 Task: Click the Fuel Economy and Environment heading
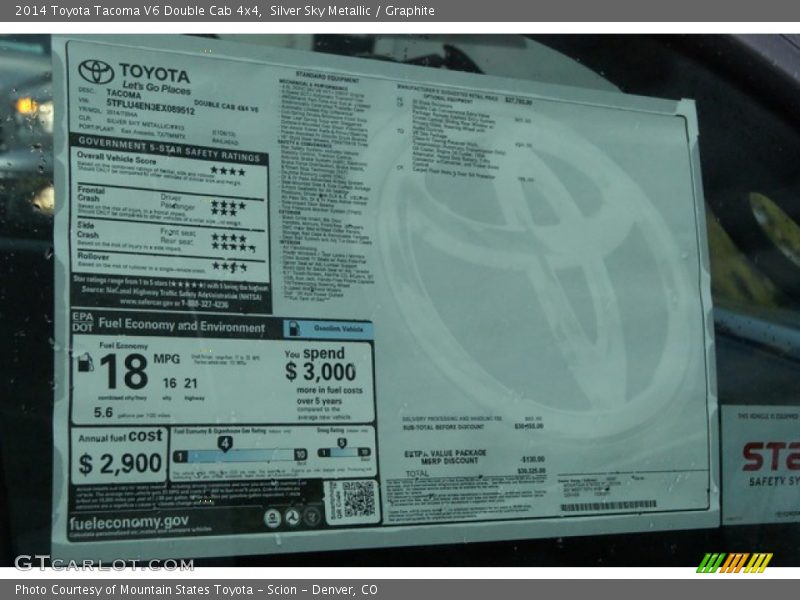coord(182,325)
